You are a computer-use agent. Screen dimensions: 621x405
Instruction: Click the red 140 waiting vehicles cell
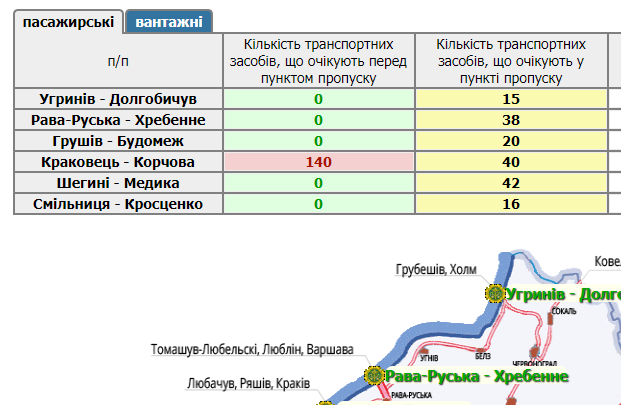(x=319, y=161)
